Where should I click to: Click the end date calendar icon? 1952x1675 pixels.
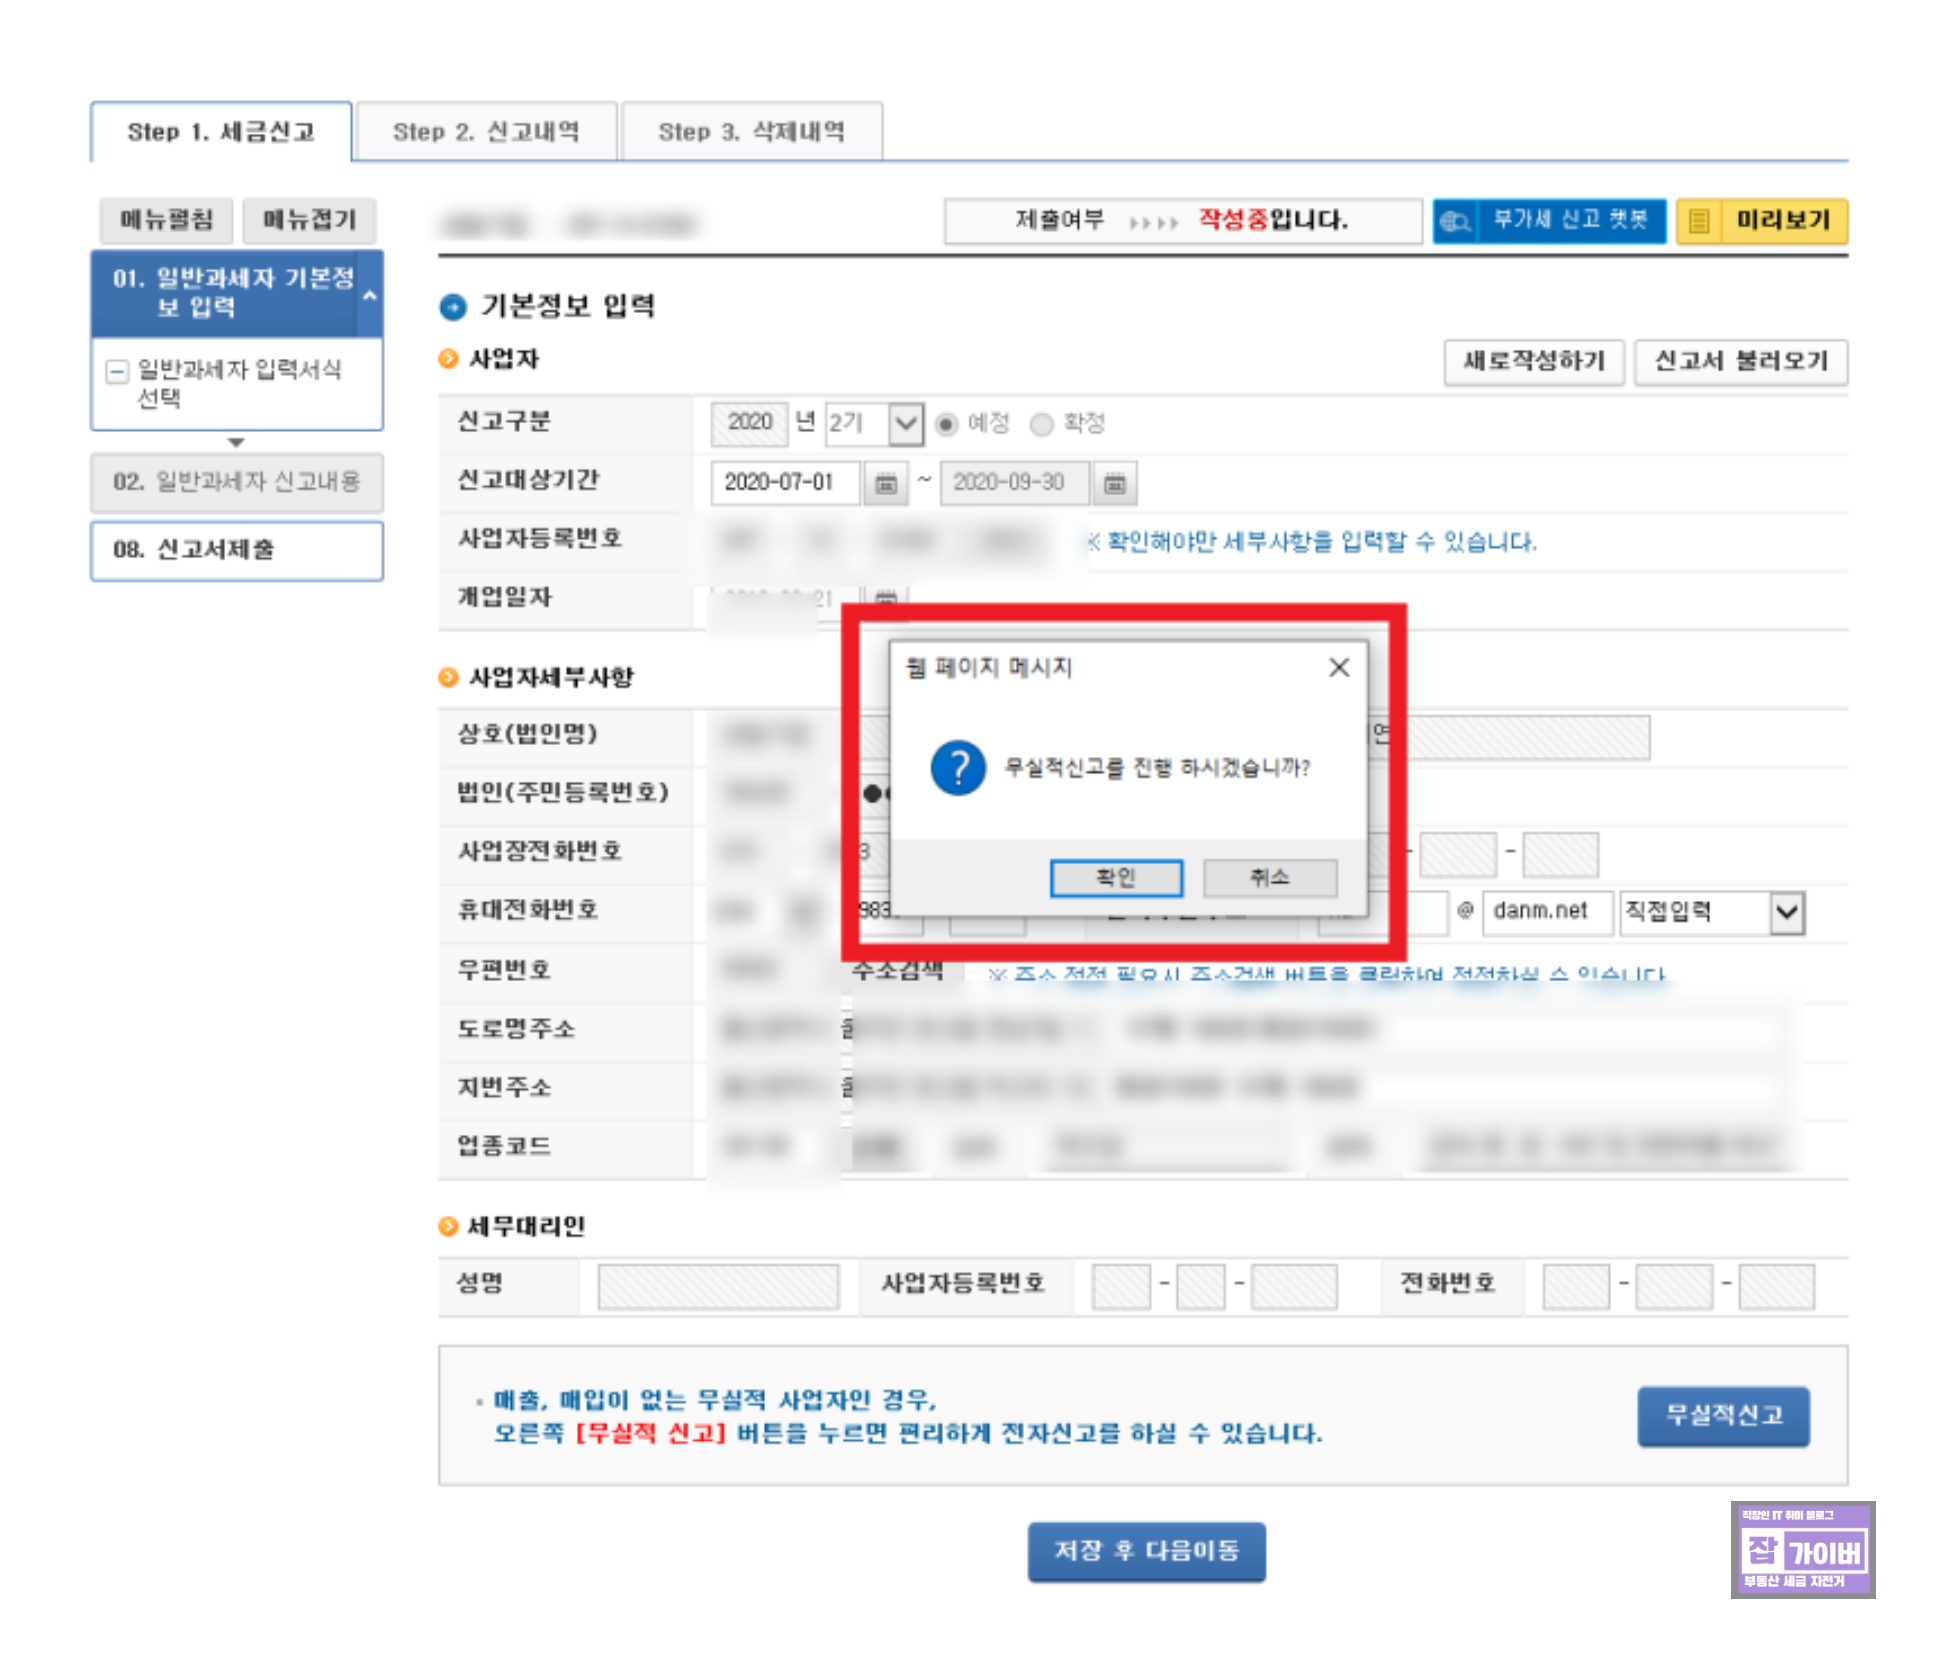point(1114,483)
